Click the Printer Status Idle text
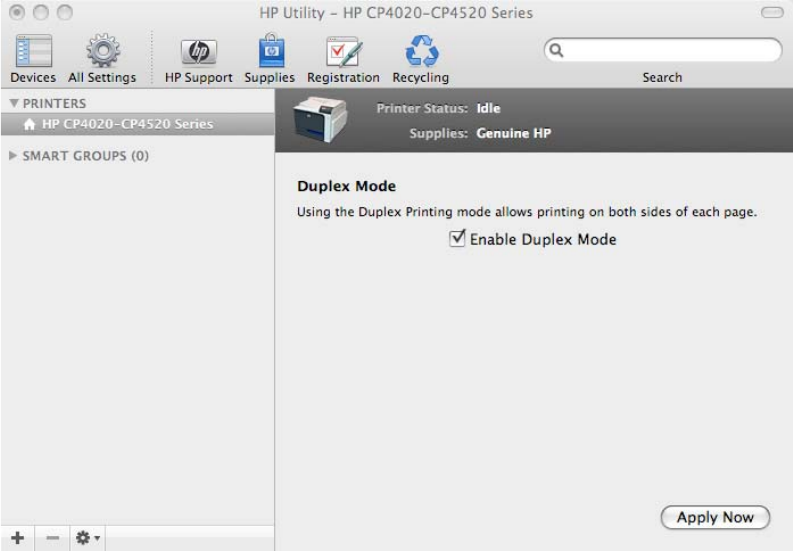Viewport: 793px width, 551px height. (438, 108)
